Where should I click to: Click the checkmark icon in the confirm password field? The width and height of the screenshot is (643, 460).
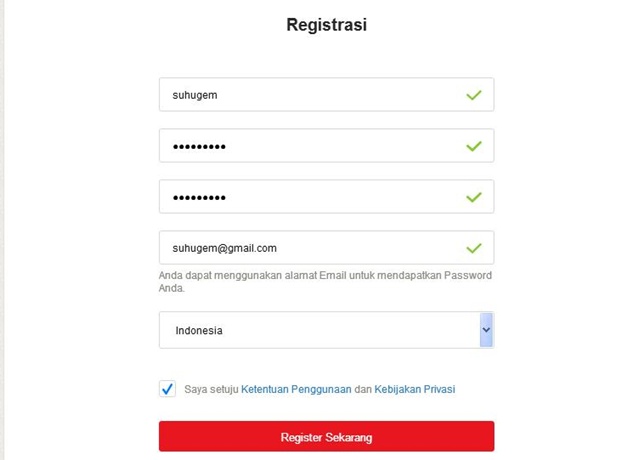pyautogui.click(x=473, y=197)
